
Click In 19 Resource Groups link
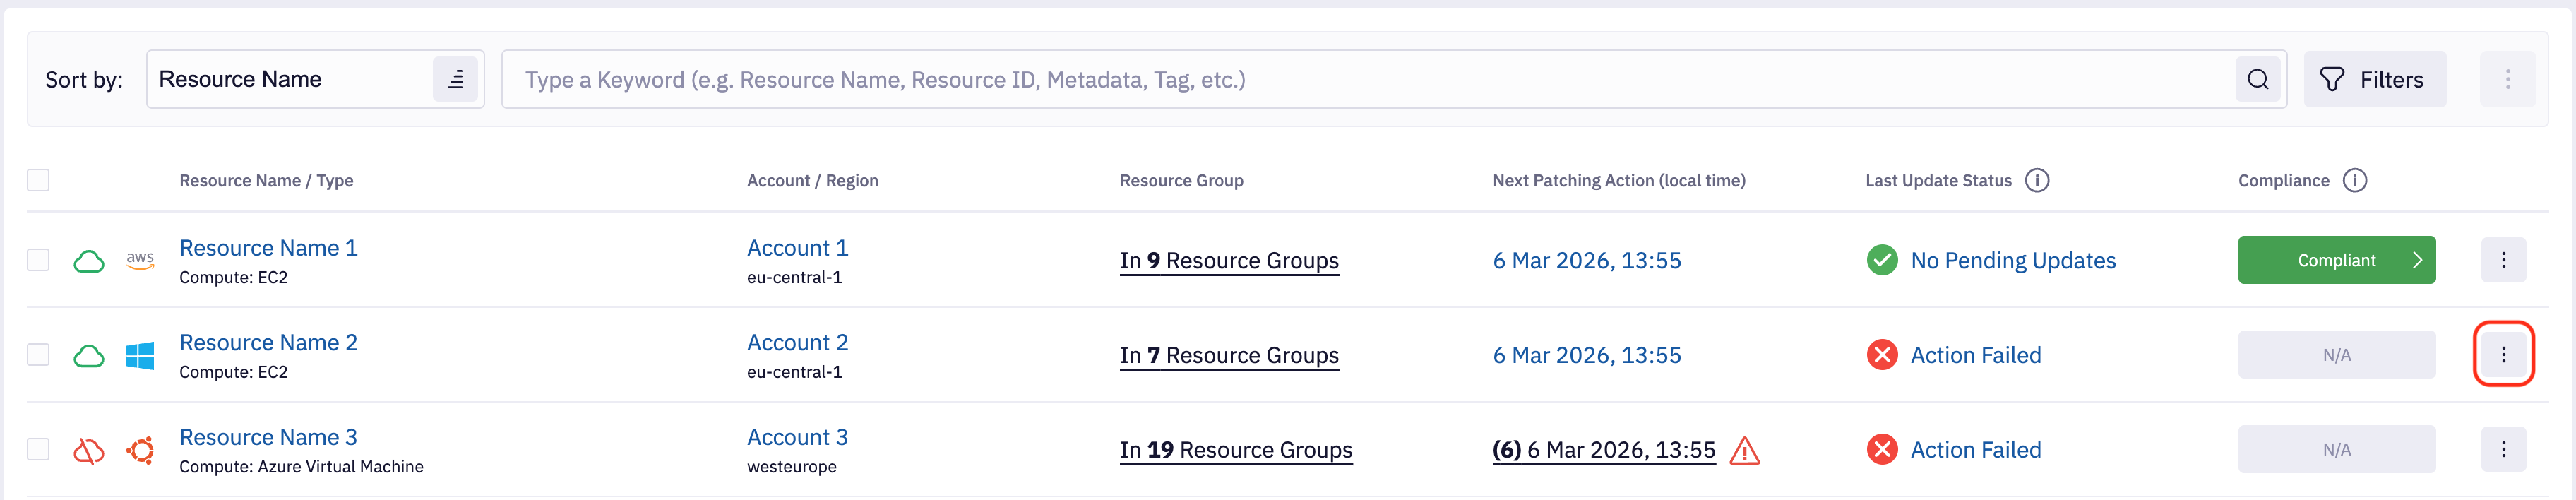[x=1235, y=450]
